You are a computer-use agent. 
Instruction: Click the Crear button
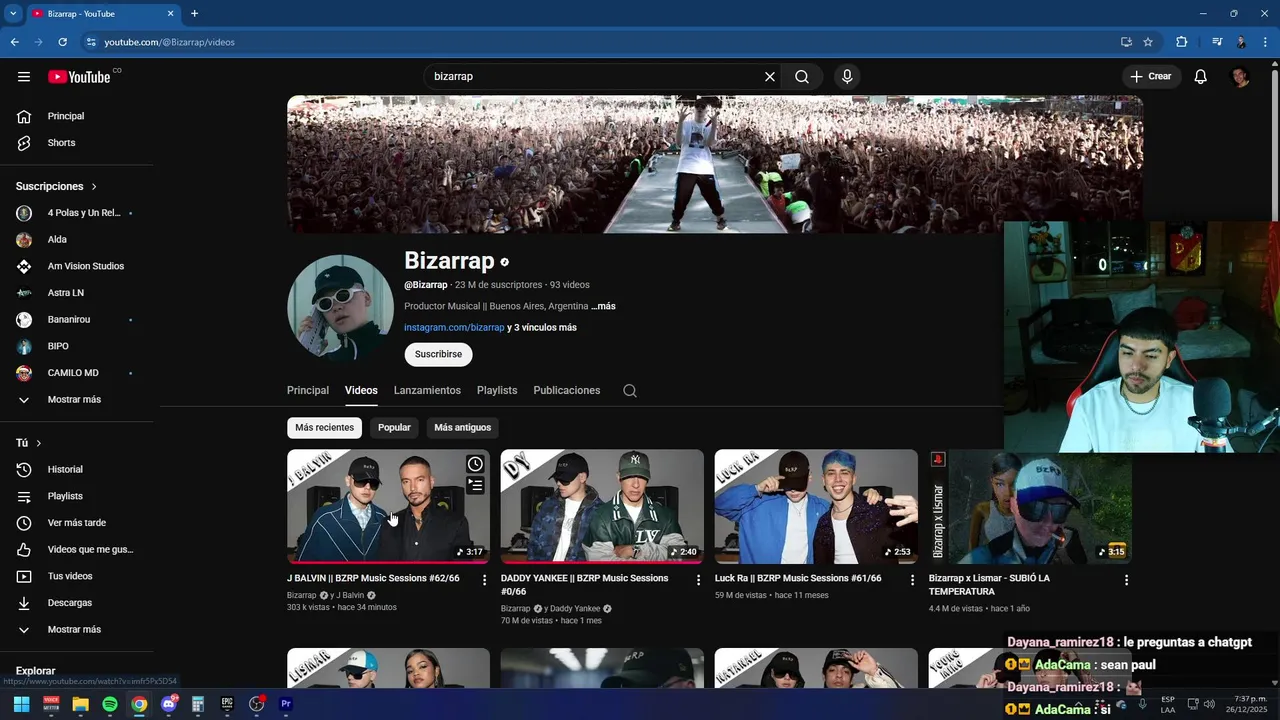[1151, 77]
